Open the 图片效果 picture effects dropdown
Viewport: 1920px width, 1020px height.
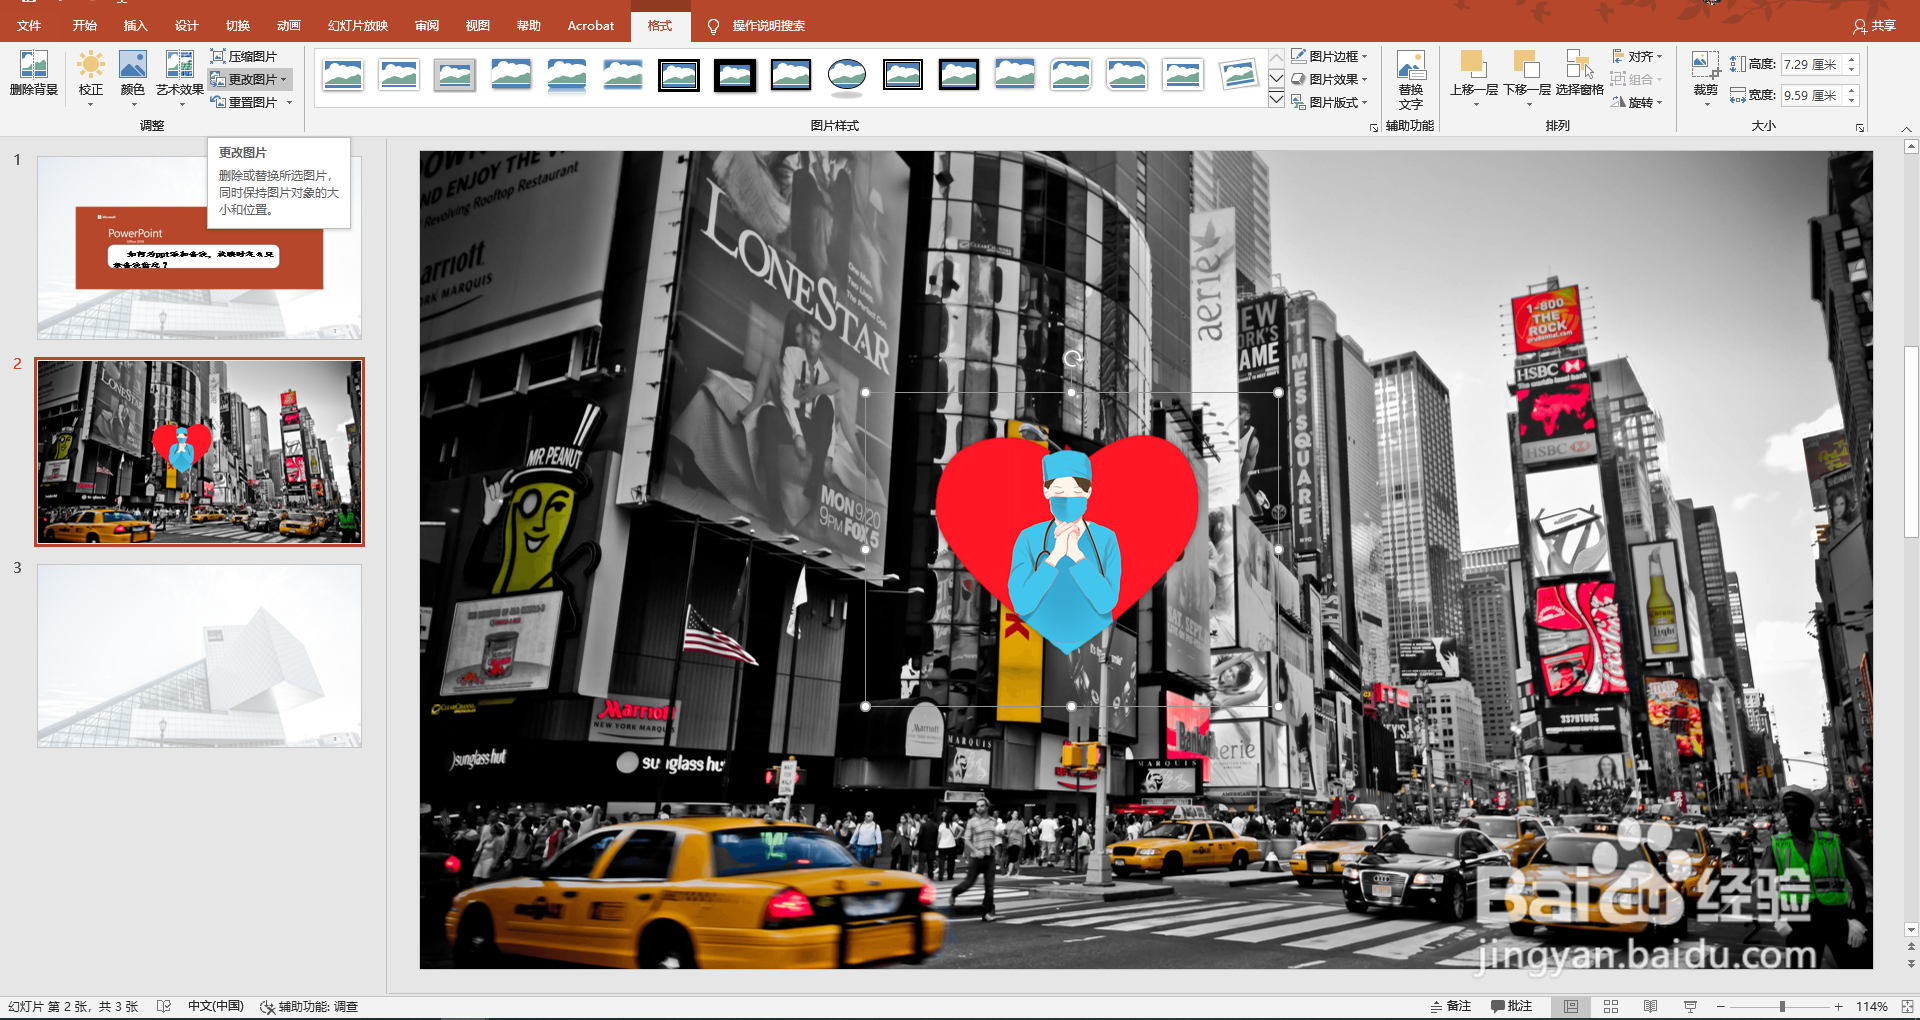click(1329, 79)
